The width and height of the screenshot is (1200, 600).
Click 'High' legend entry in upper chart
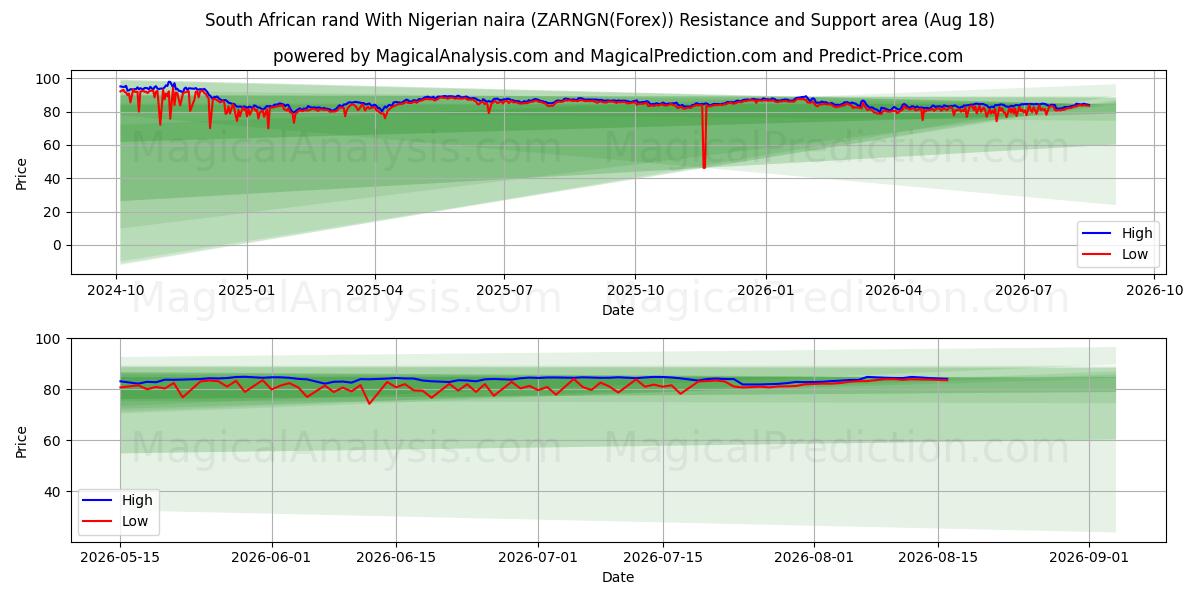pyautogui.click(x=1137, y=233)
